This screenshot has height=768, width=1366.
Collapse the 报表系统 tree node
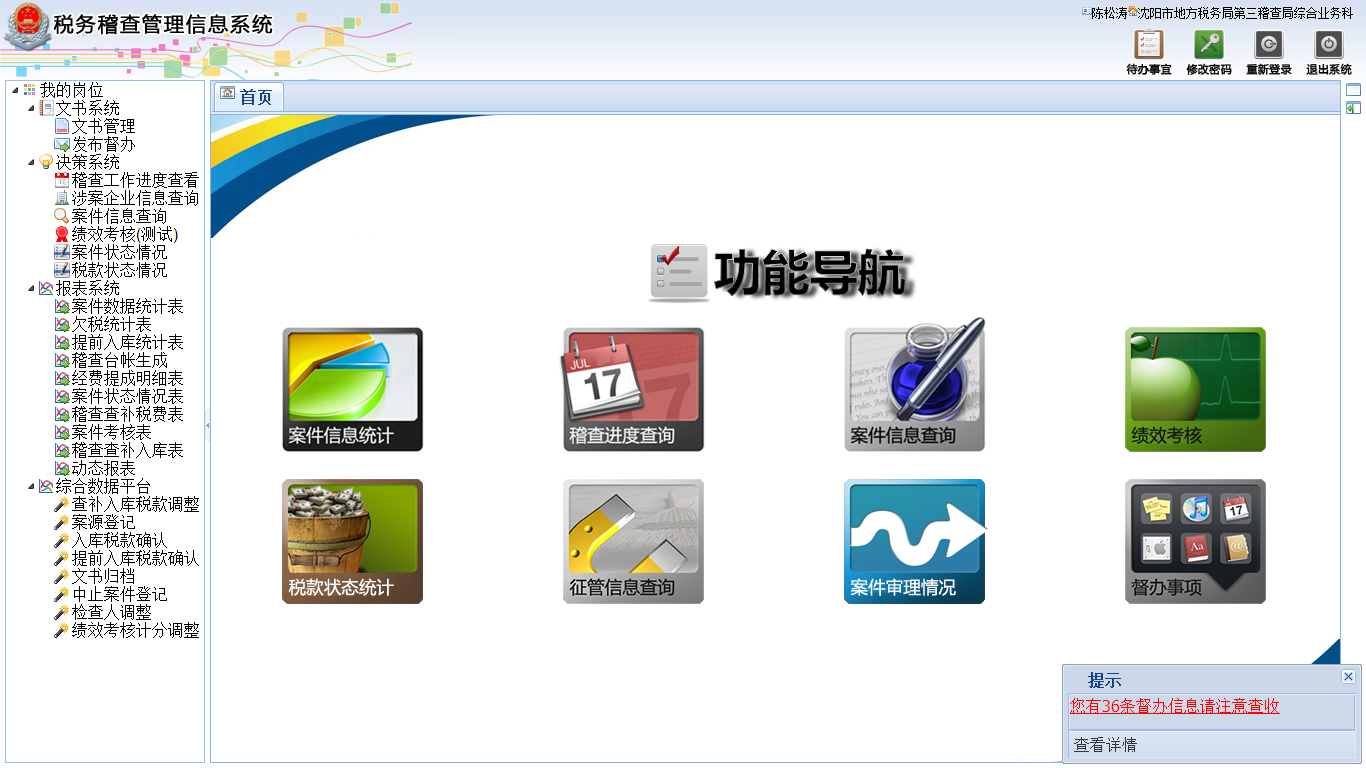(x=30, y=289)
